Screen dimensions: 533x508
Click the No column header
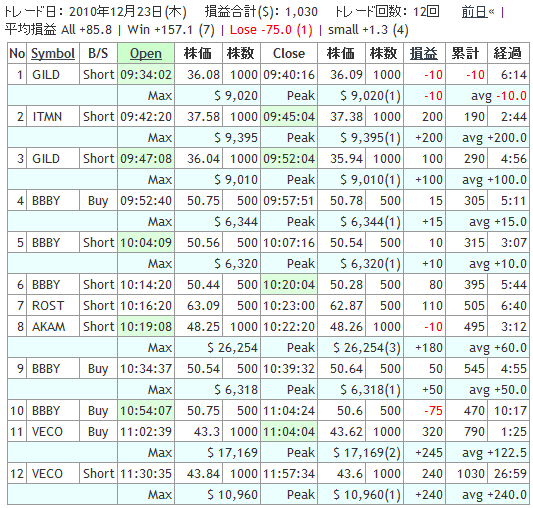click(17, 53)
